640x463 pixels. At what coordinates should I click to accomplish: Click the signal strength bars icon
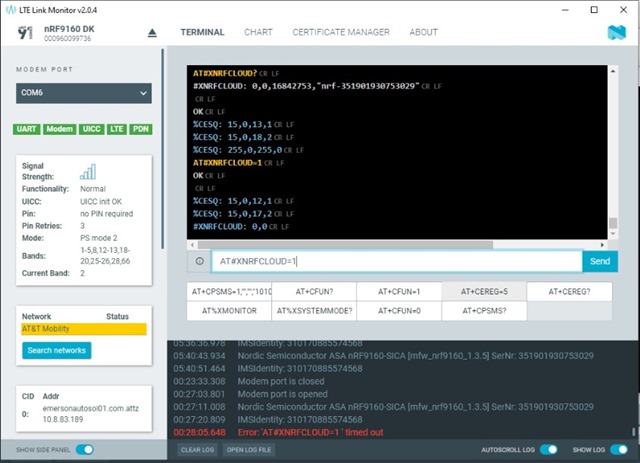coord(88,172)
